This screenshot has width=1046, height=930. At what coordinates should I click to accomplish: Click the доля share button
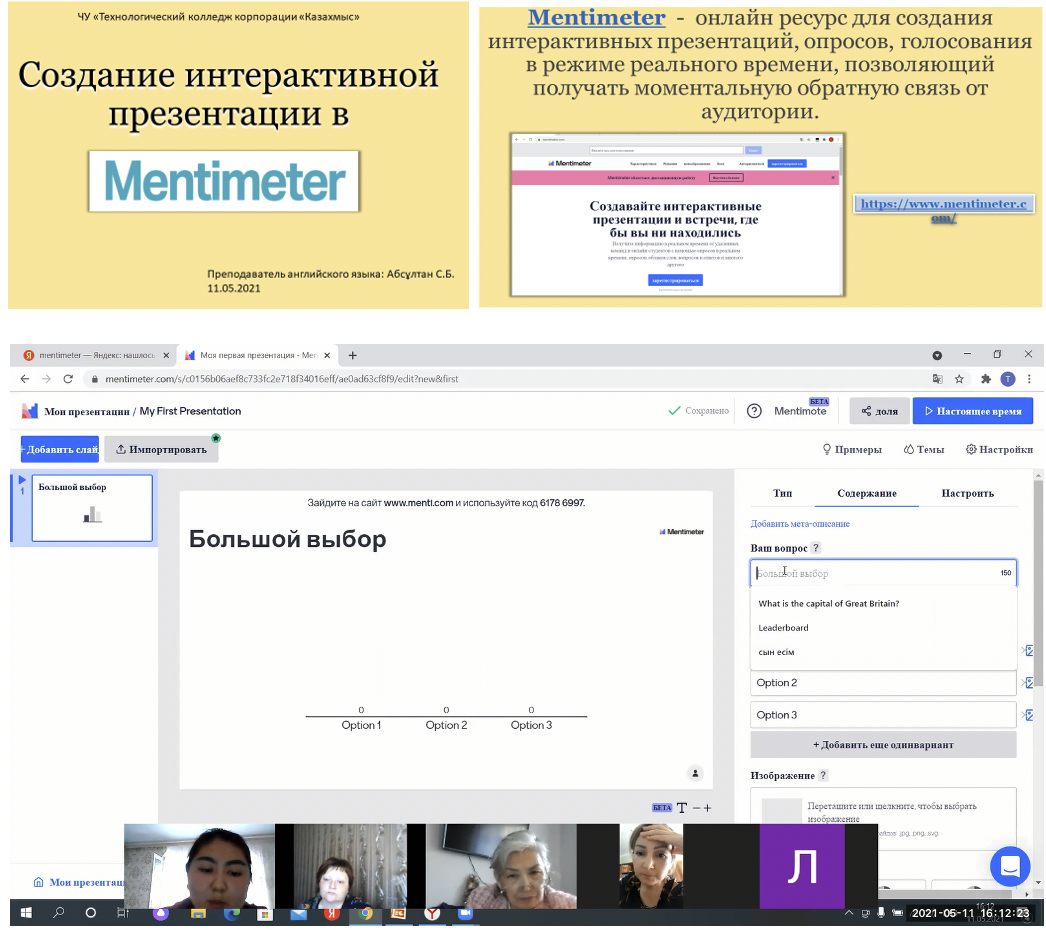879,411
